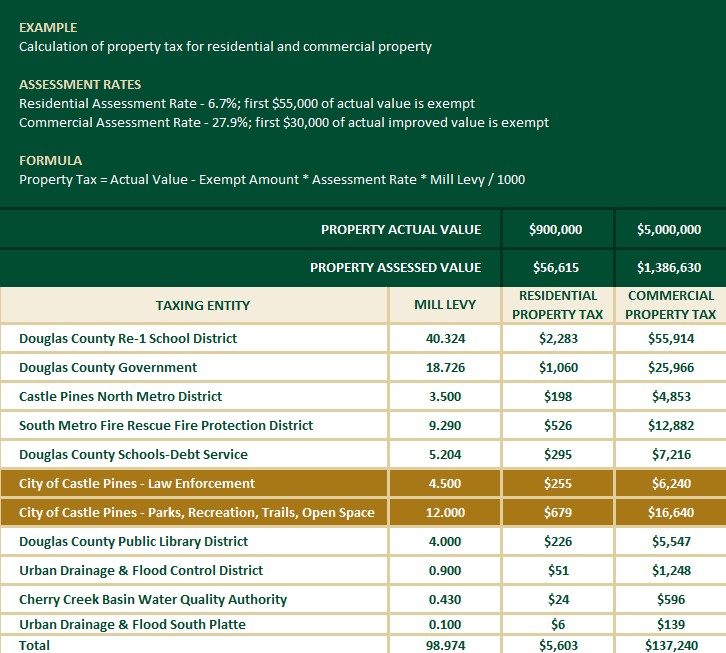Viewport: 726px width, 653px height.
Task: Select the COMMERCIAL PROPERTY TAX column header
Action: click(670, 305)
